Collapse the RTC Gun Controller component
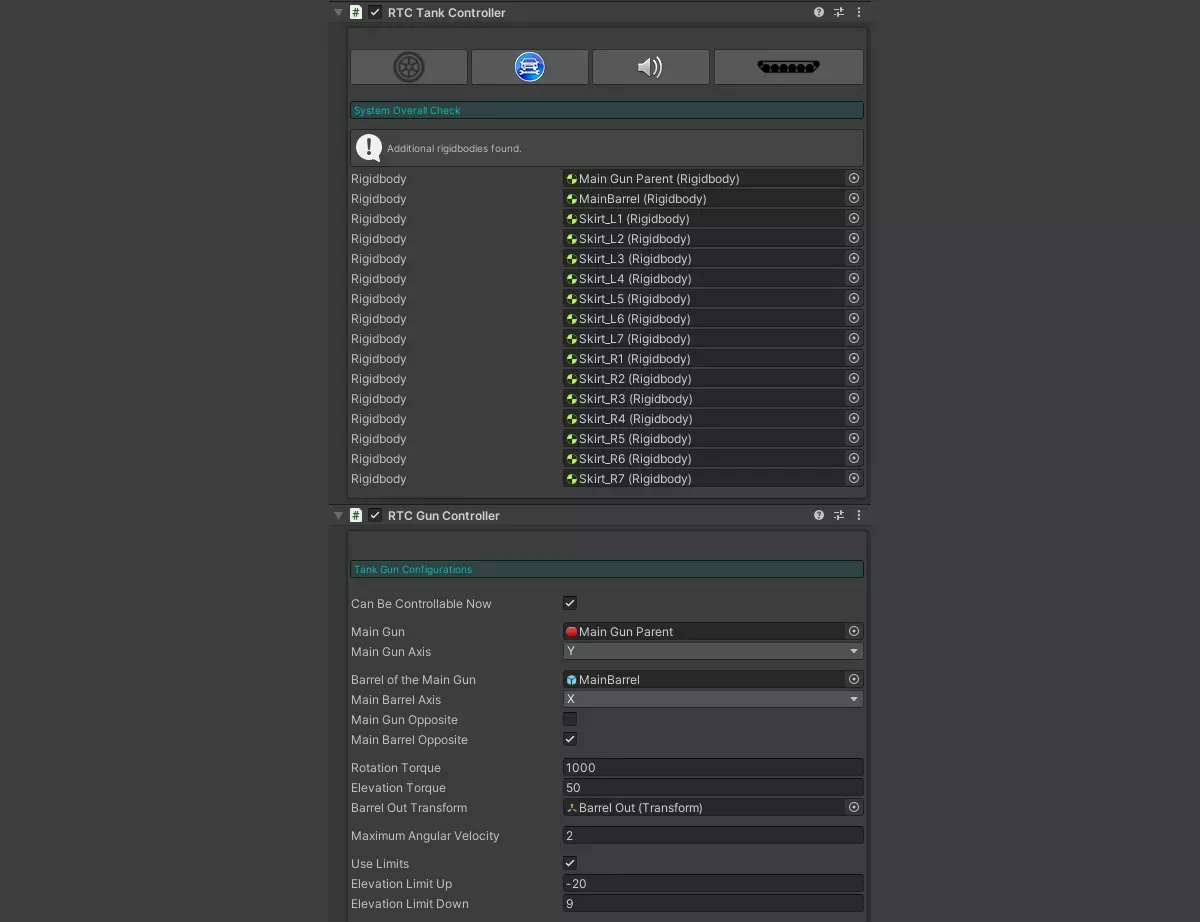The height and width of the screenshot is (922, 1200). coord(339,516)
